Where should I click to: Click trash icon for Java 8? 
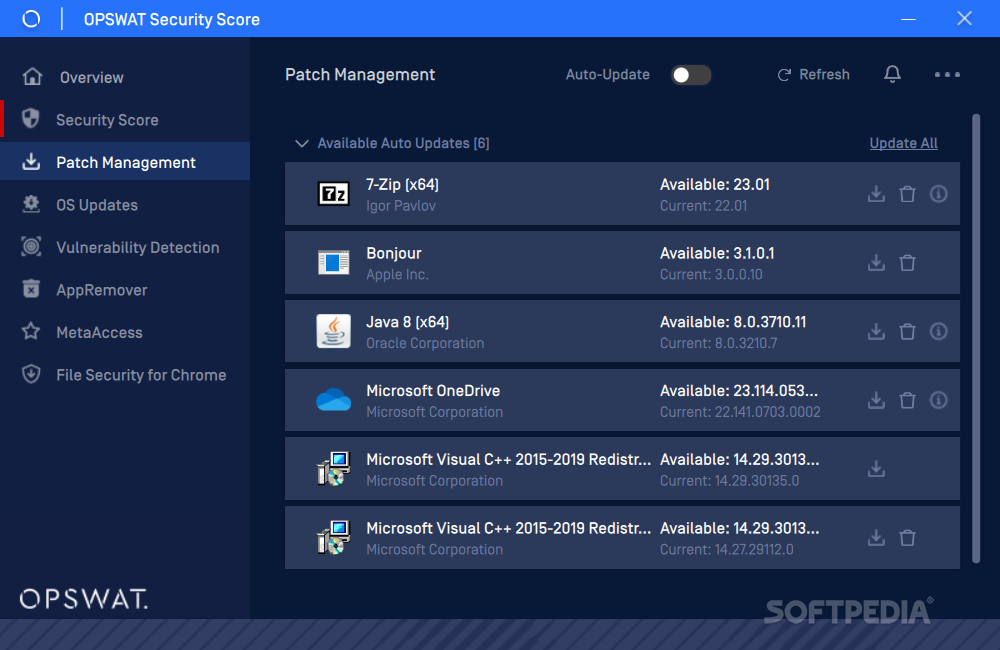tap(908, 331)
